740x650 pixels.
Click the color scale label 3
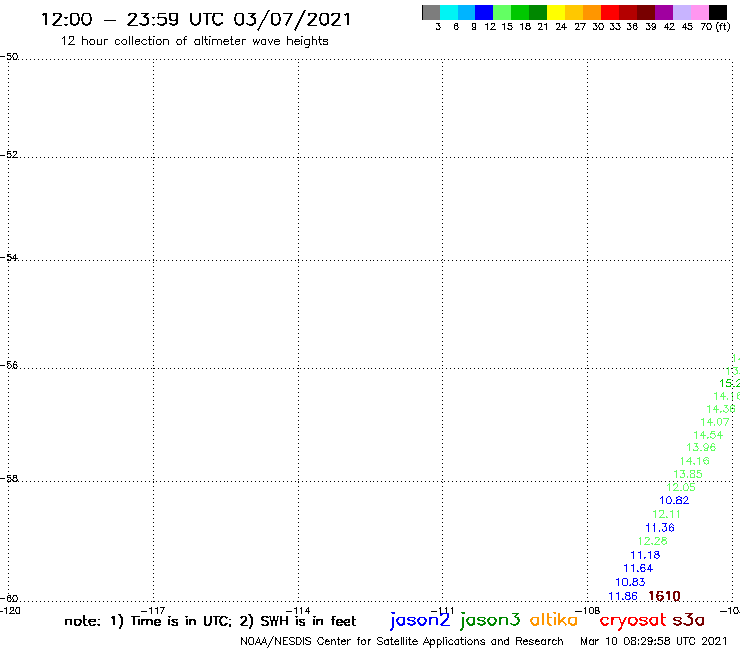(x=438, y=27)
